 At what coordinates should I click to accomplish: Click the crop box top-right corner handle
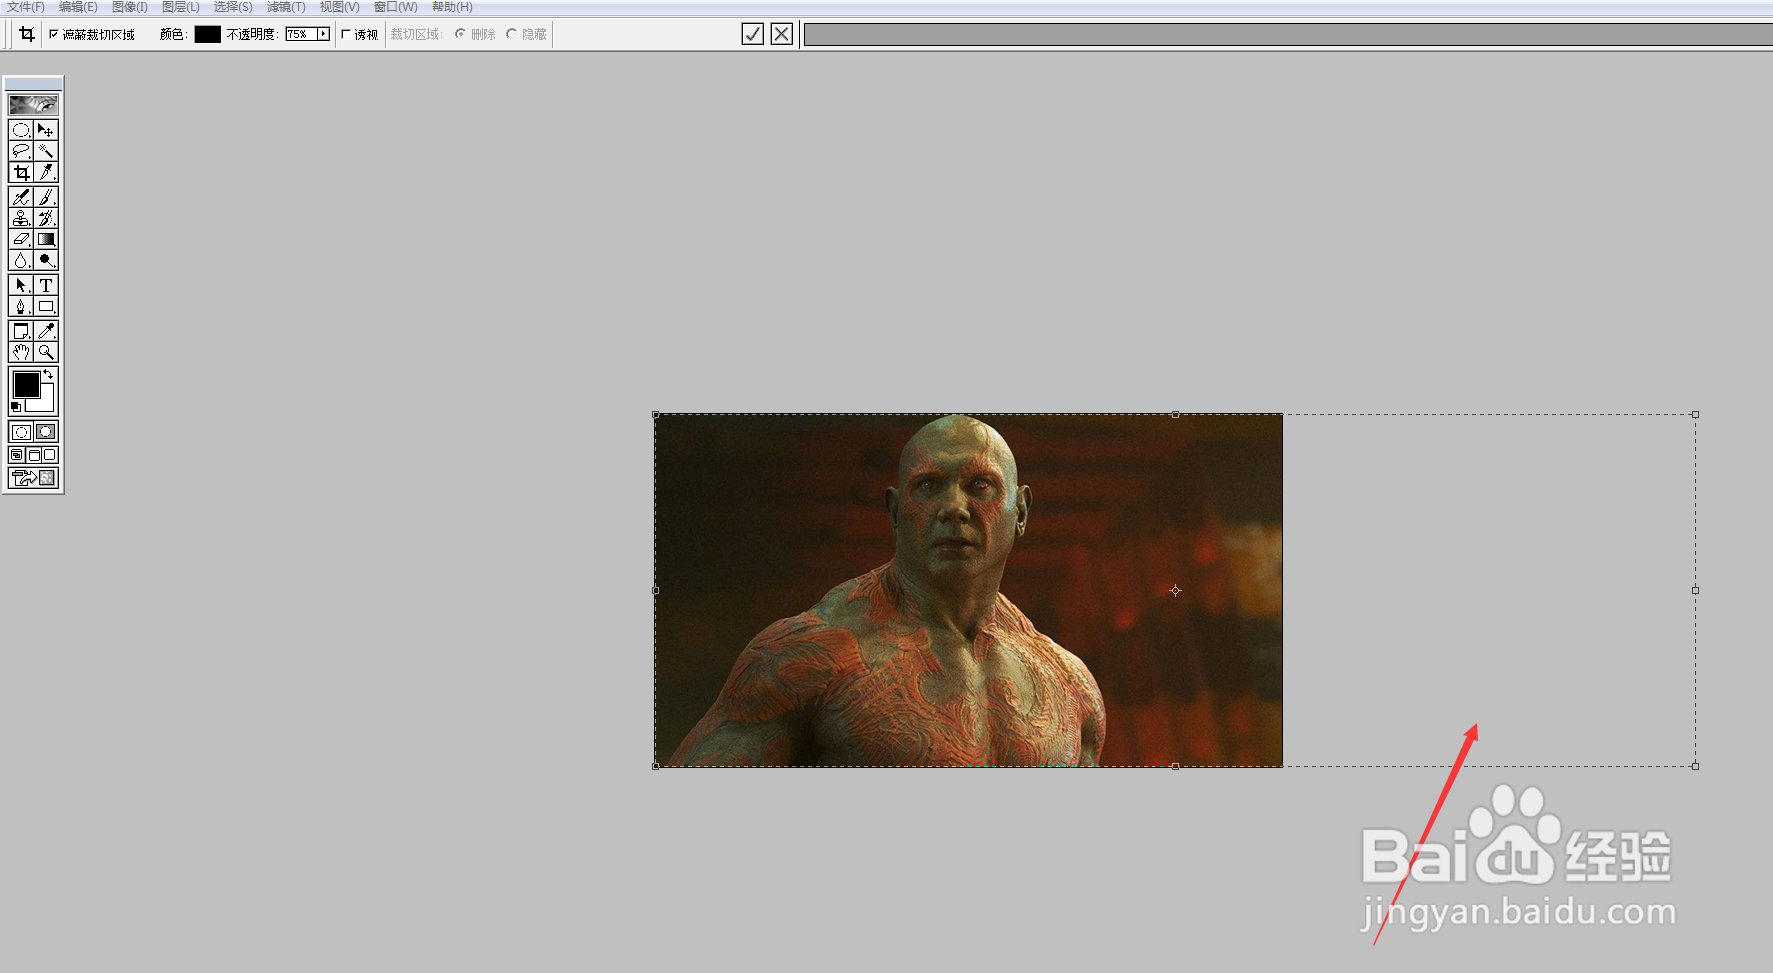tap(1695, 414)
